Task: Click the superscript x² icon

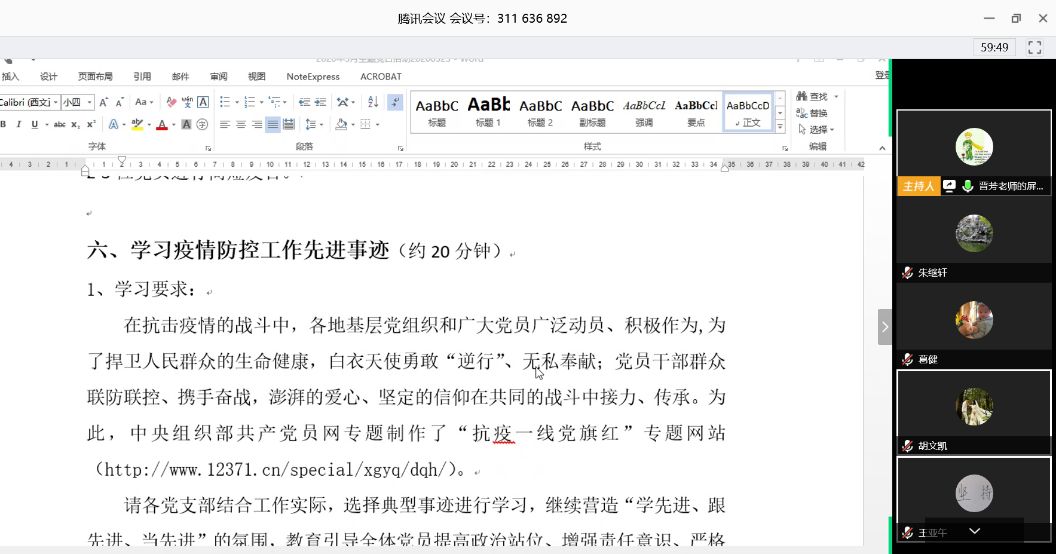Action: pyautogui.click(x=91, y=125)
